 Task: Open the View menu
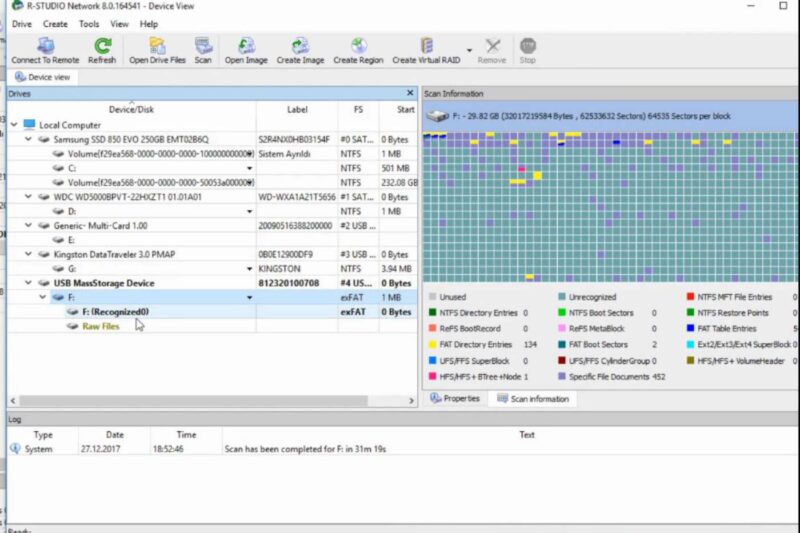click(119, 24)
